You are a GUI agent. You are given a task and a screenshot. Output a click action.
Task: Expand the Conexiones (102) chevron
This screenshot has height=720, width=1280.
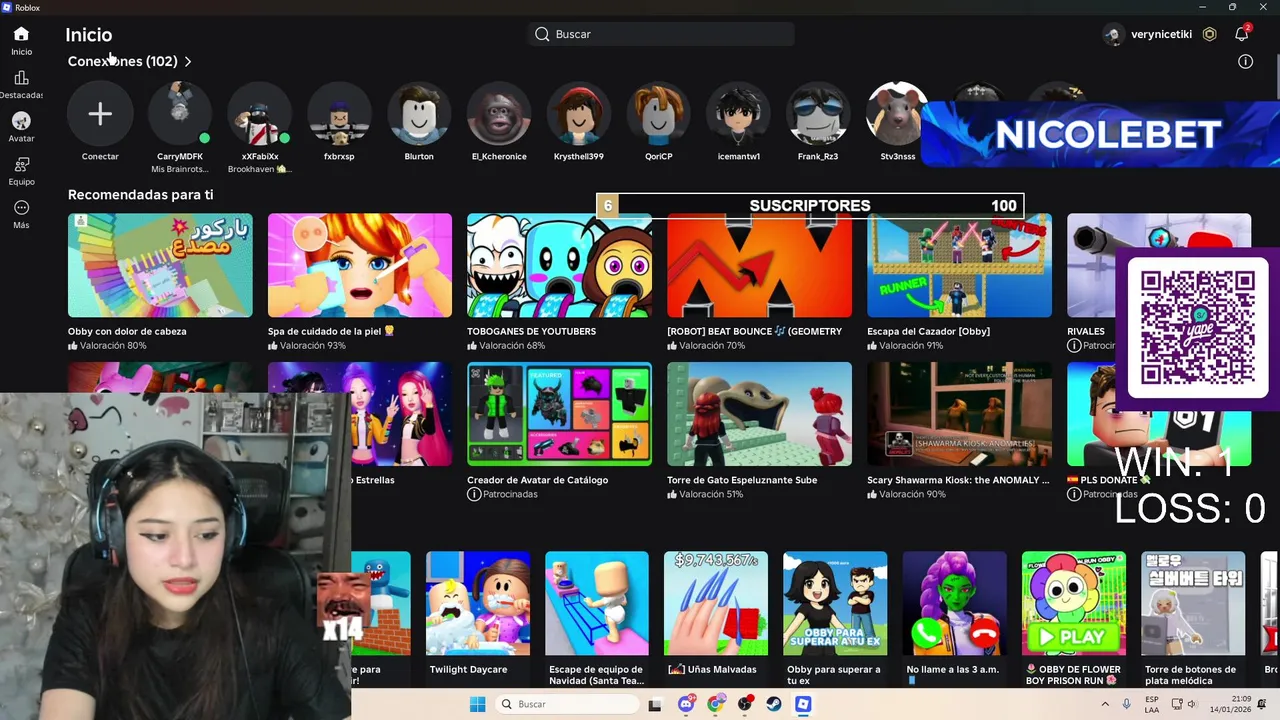tap(188, 61)
